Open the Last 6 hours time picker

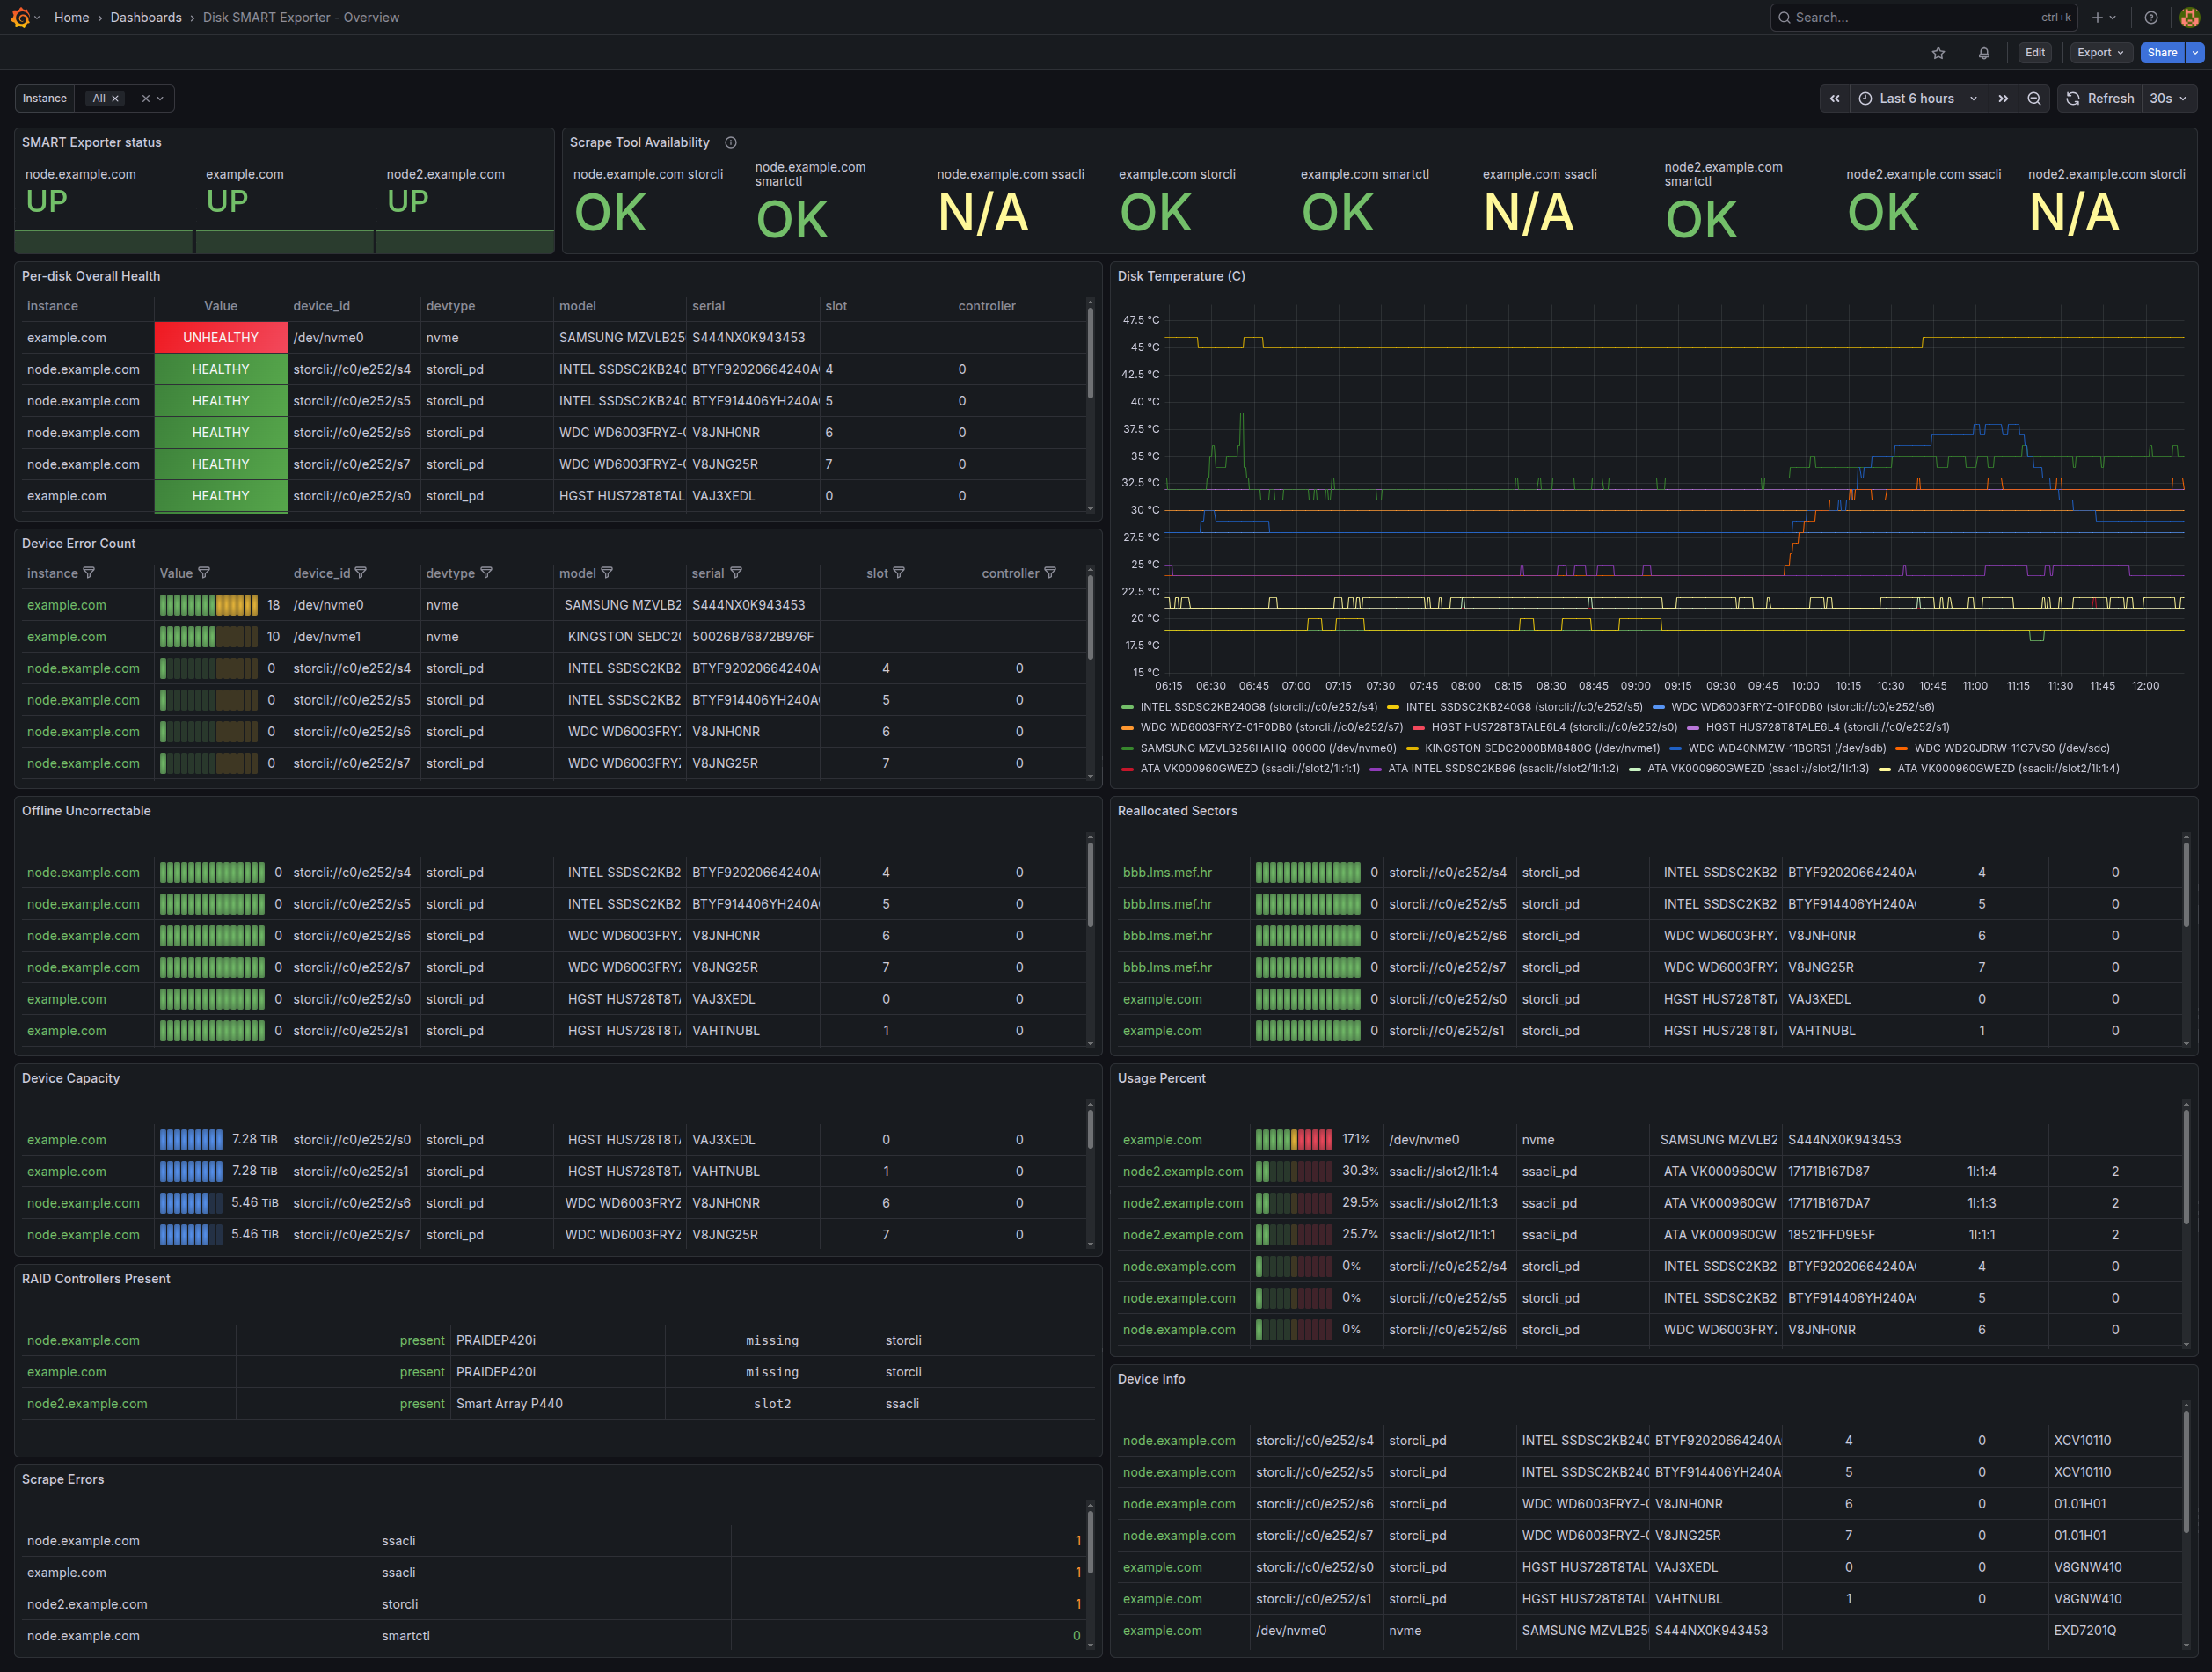[1917, 98]
